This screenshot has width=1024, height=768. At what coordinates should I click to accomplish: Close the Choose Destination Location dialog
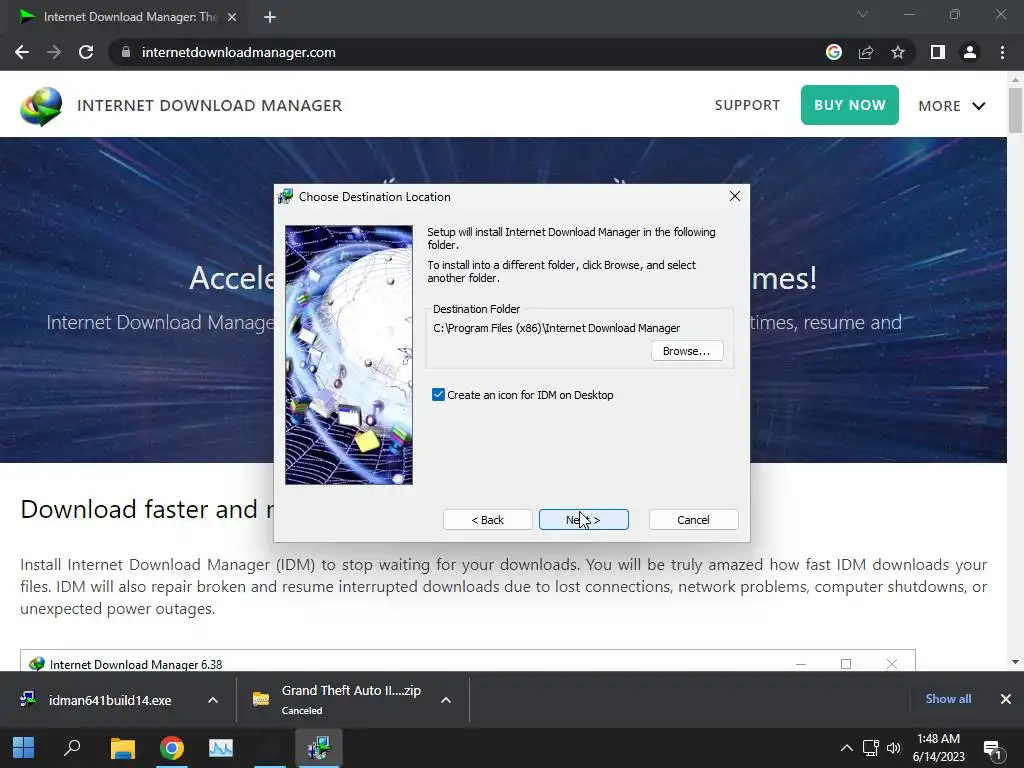[735, 197]
